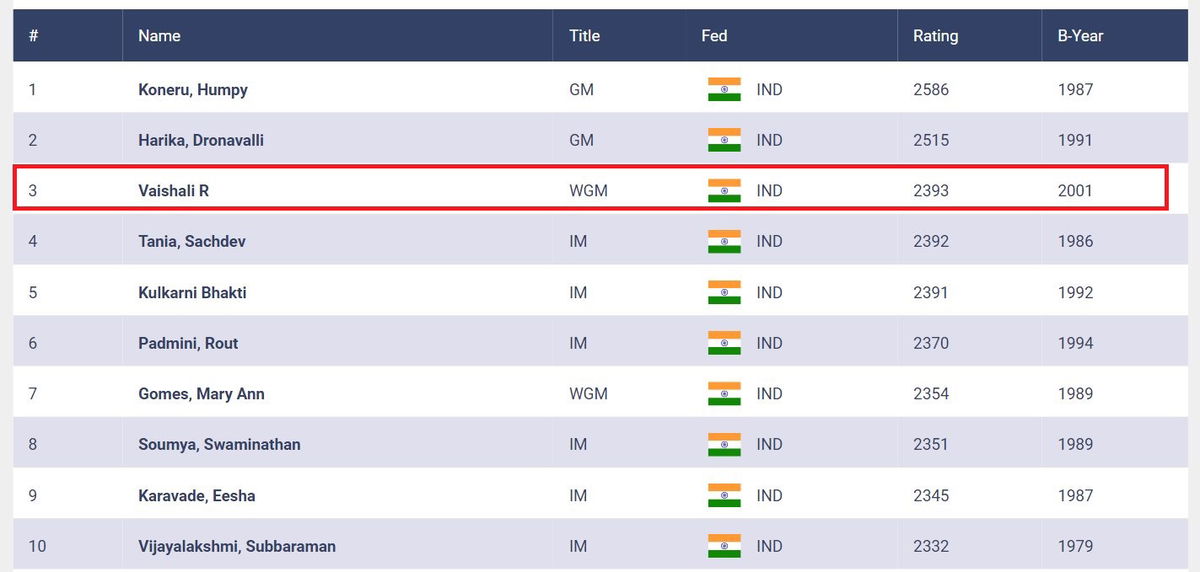Image resolution: width=1200 pixels, height=572 pixels.
Task: Click the Name column header
Action: tap(159, 36)
